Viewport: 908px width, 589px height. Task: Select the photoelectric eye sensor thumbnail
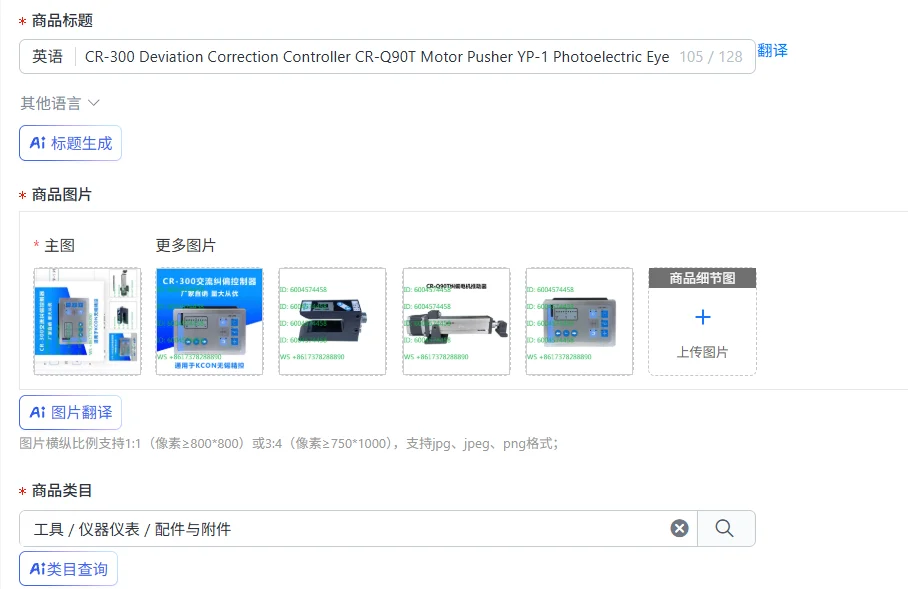tap(332, 321)
